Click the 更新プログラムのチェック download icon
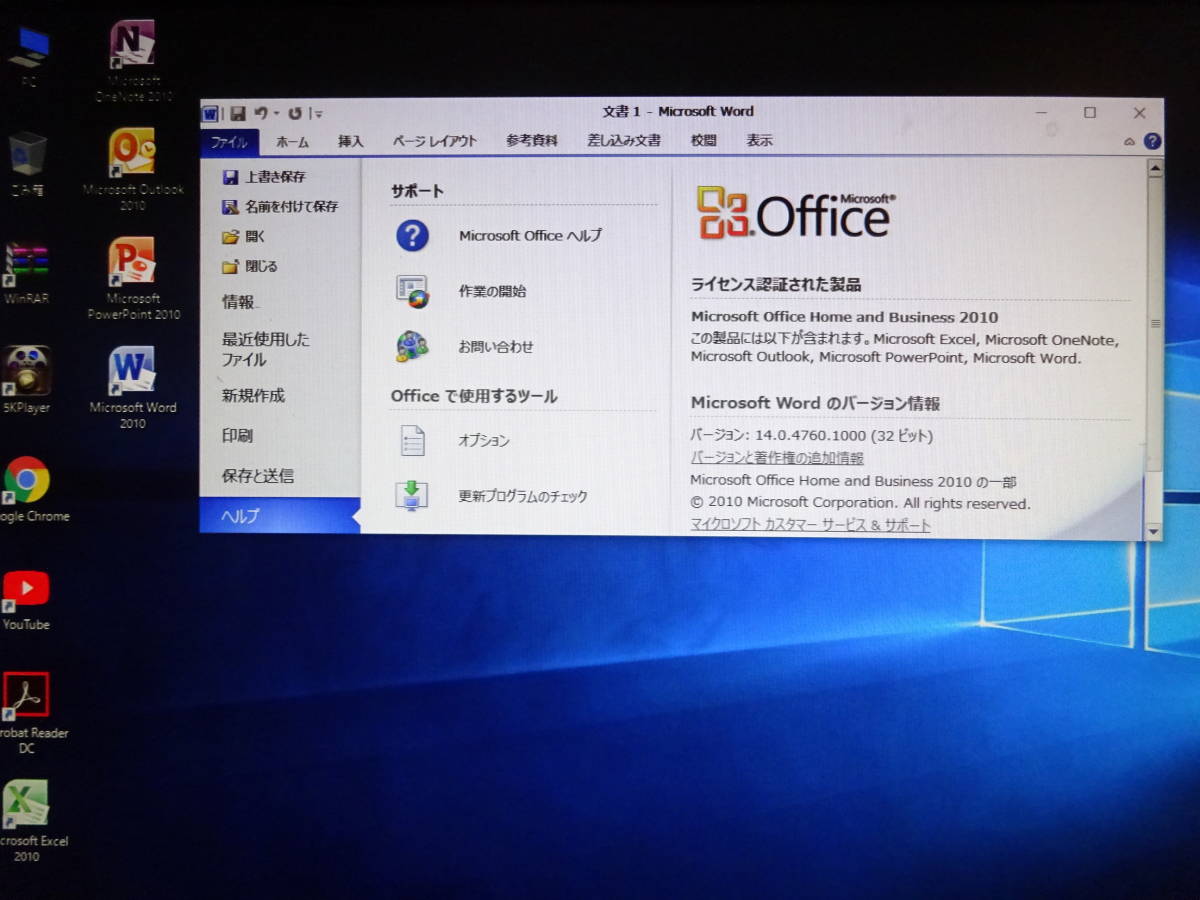The image size is (1200, 900). tap(412, 495)
